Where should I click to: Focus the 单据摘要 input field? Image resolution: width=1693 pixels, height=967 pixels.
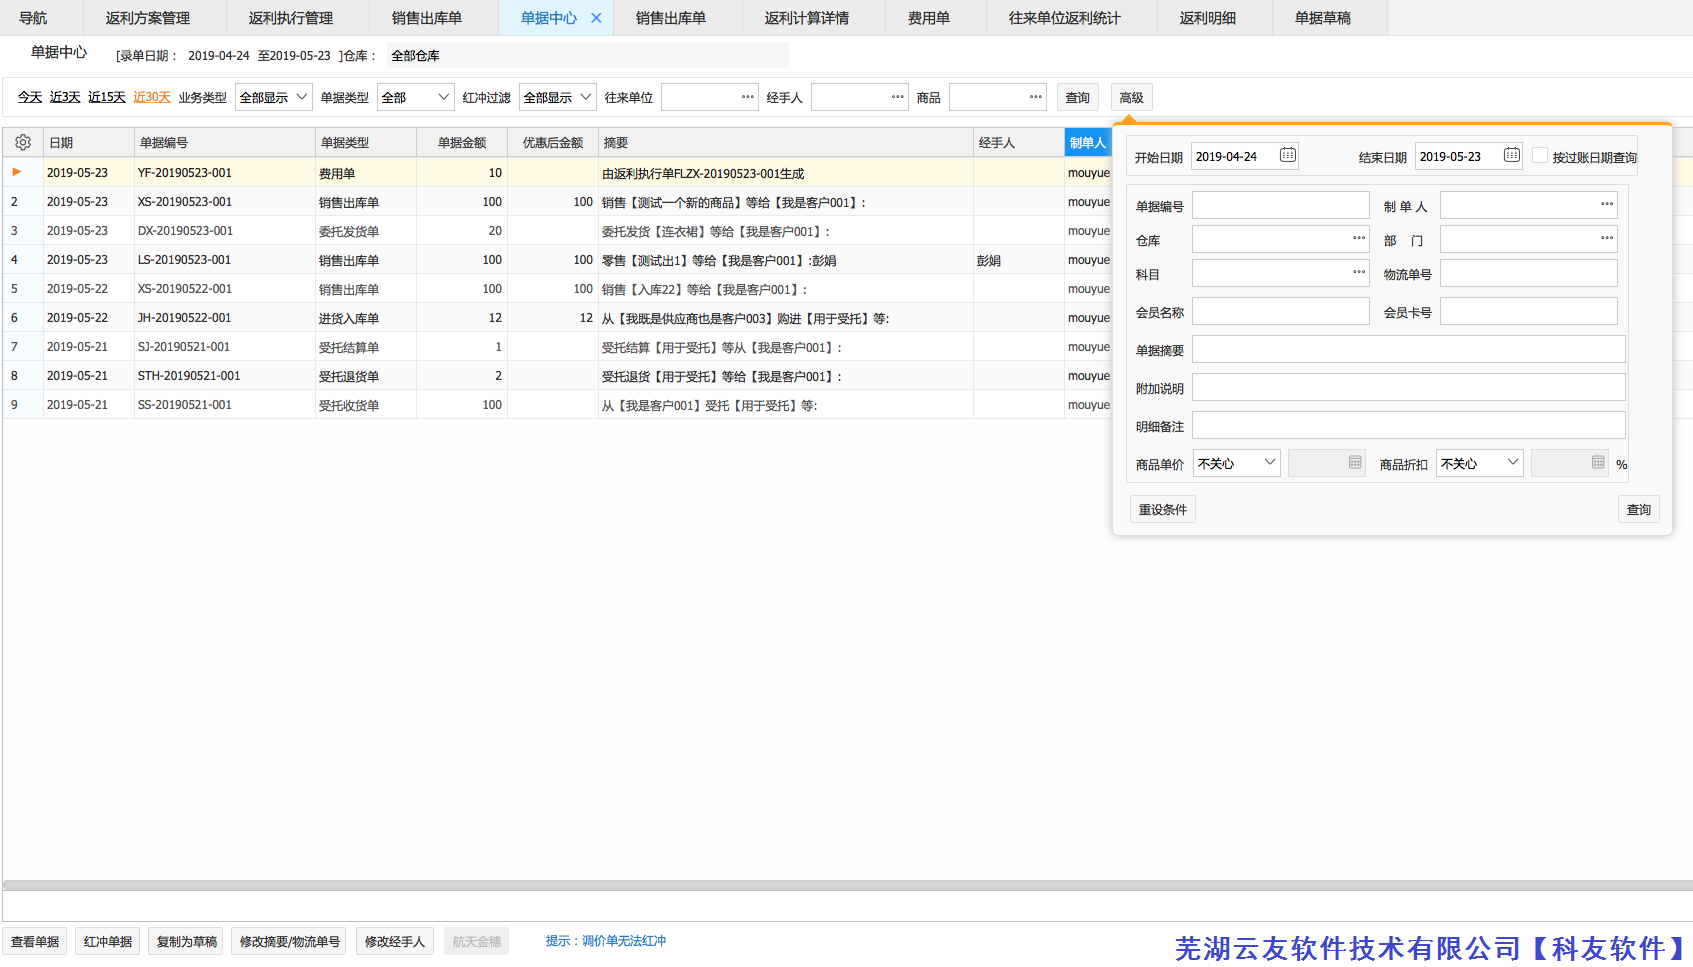[1409, 349]
